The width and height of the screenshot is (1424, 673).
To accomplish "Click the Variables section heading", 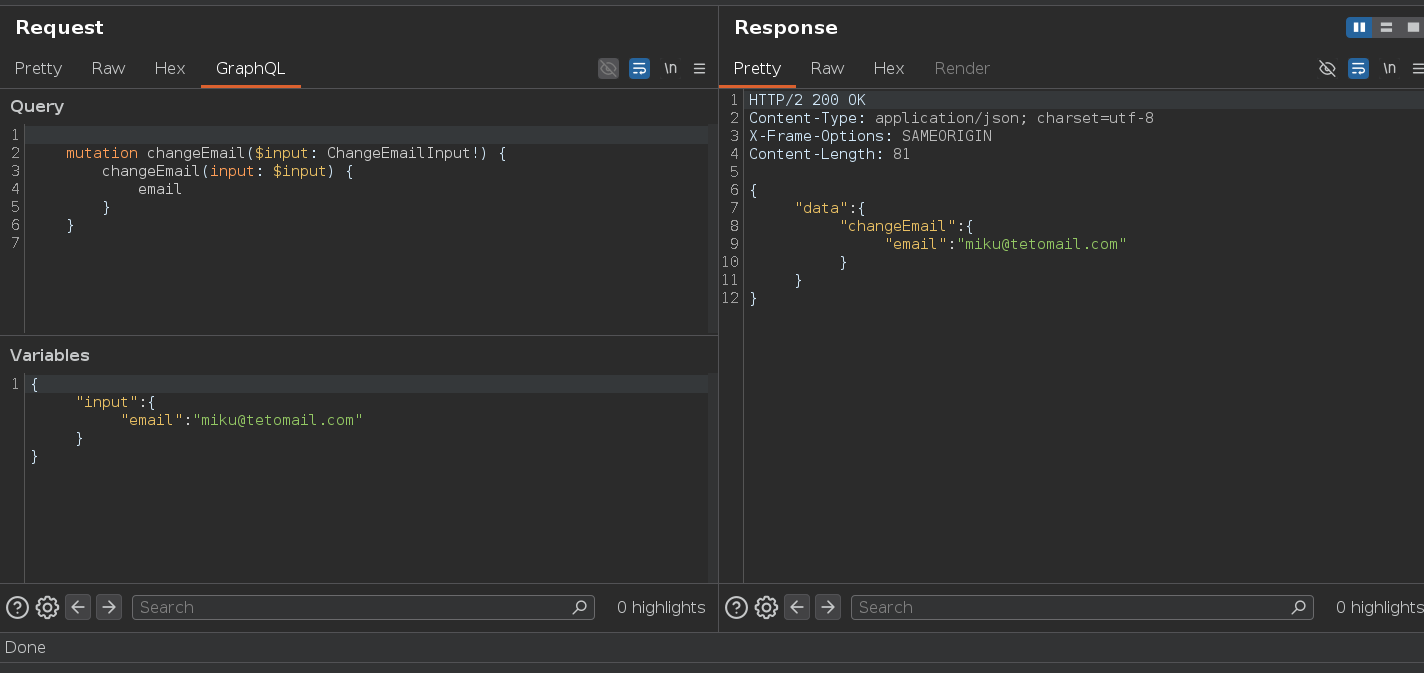I will click(x=50, y=355).
